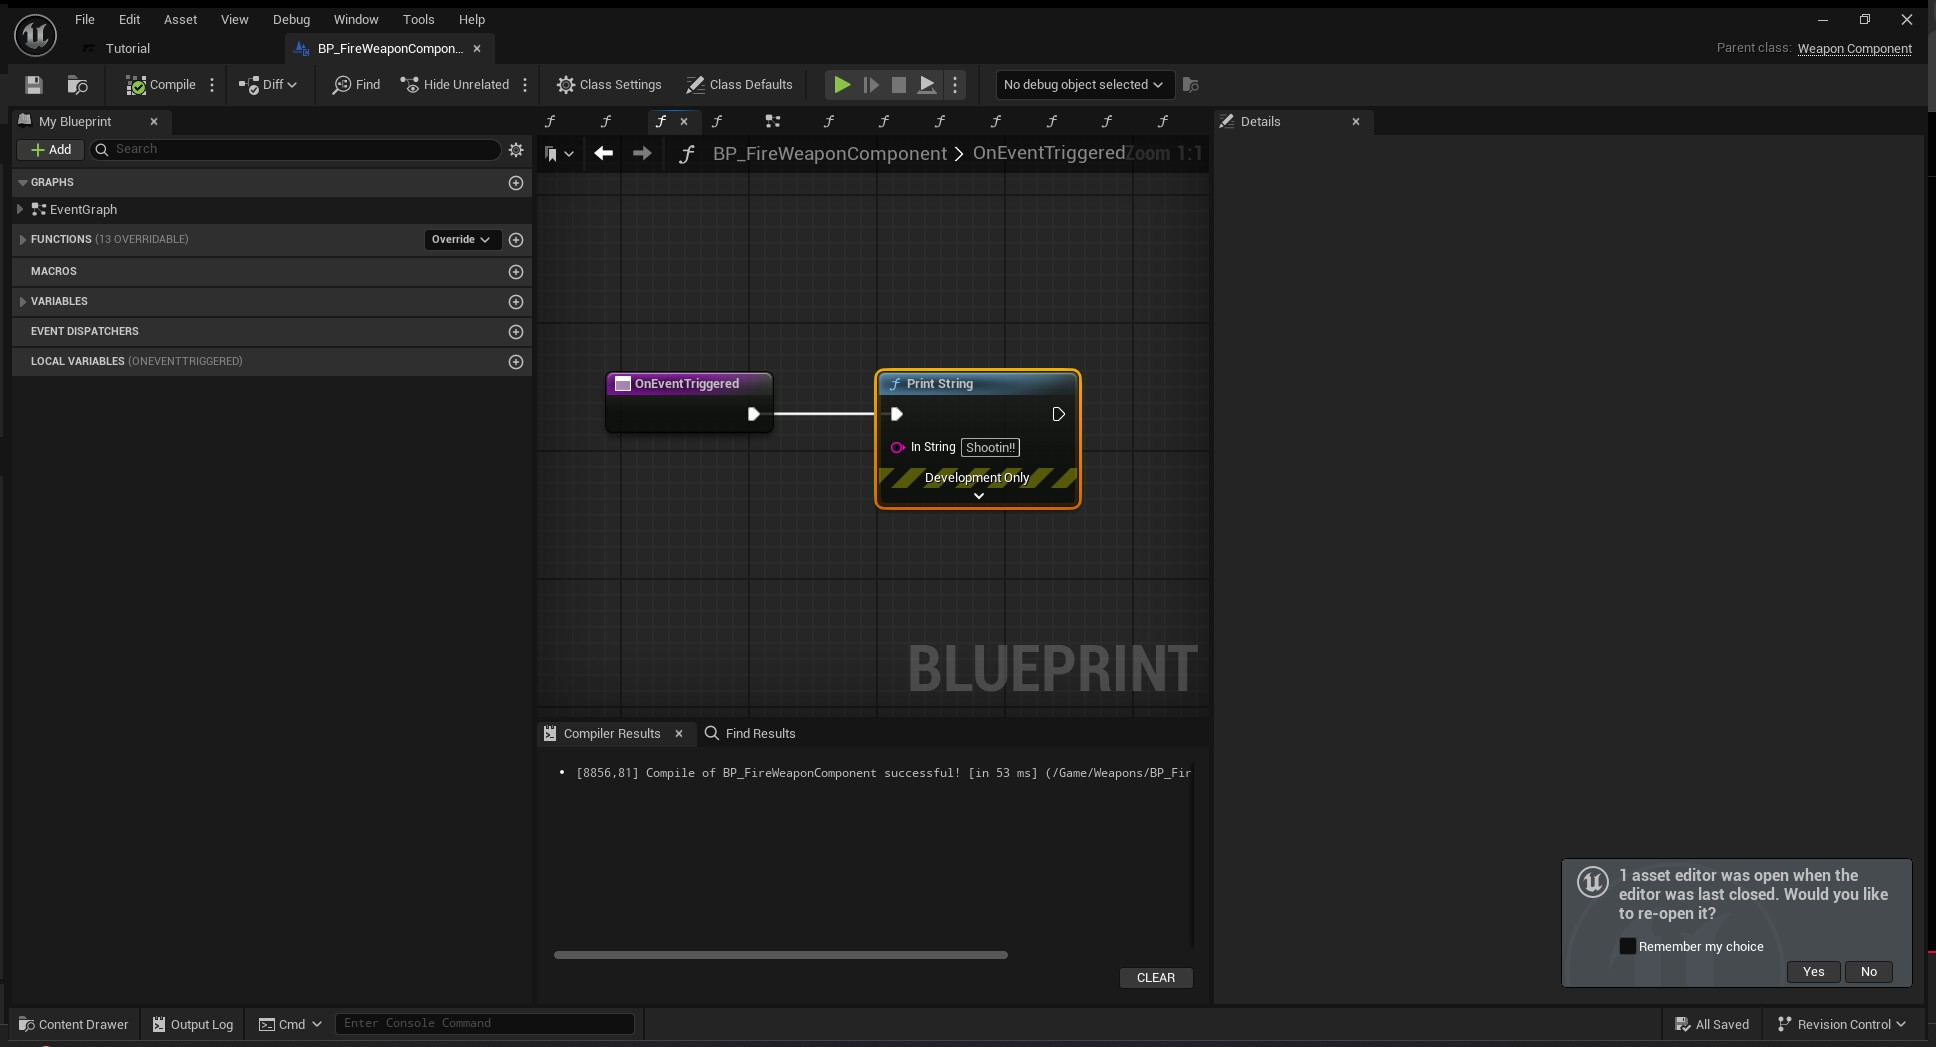Open Hide Unrelated options menu
This screenshot has height=1047, width=1936.
[x=525, y=85]
